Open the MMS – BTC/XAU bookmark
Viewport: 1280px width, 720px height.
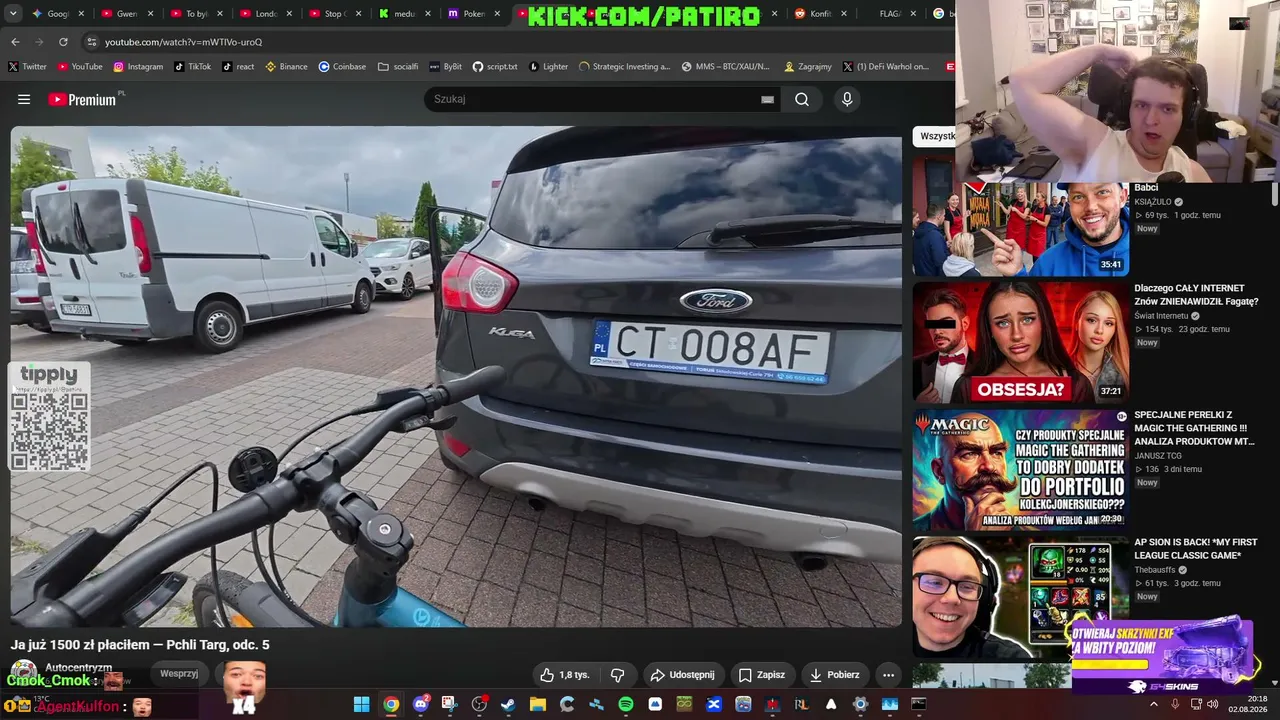point(726,67)
